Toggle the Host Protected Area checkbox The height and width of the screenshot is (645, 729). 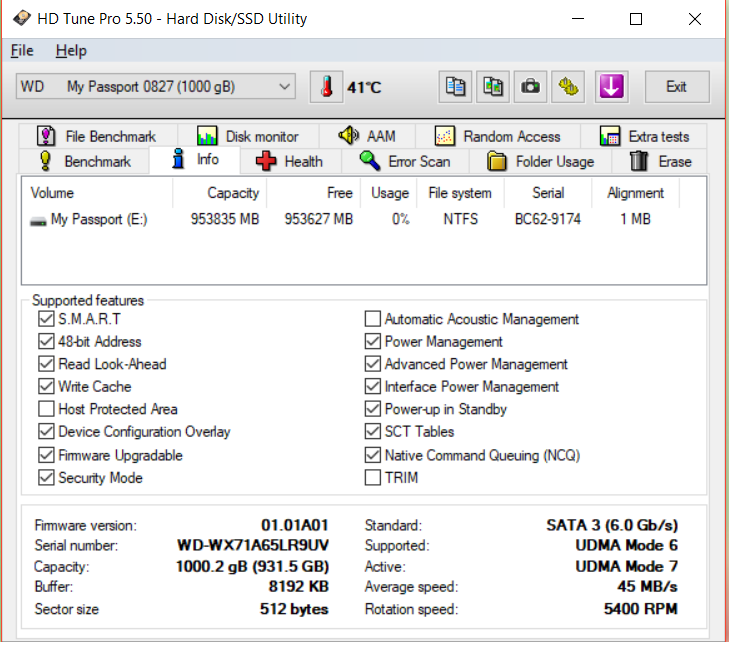pos(46,409)
